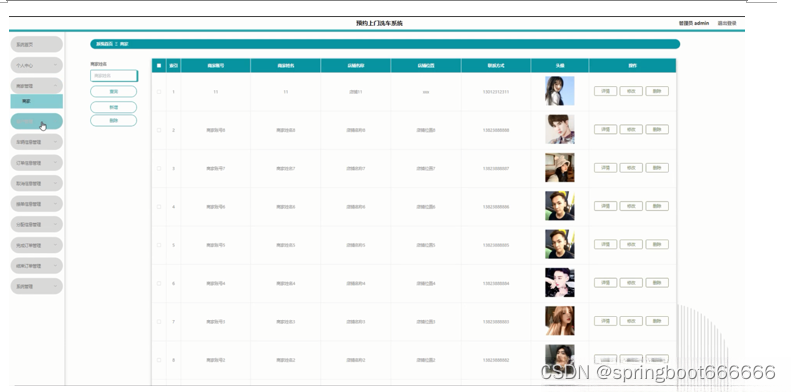
Task: Tick the checkbox for row 3
Action: click(159, 169)
